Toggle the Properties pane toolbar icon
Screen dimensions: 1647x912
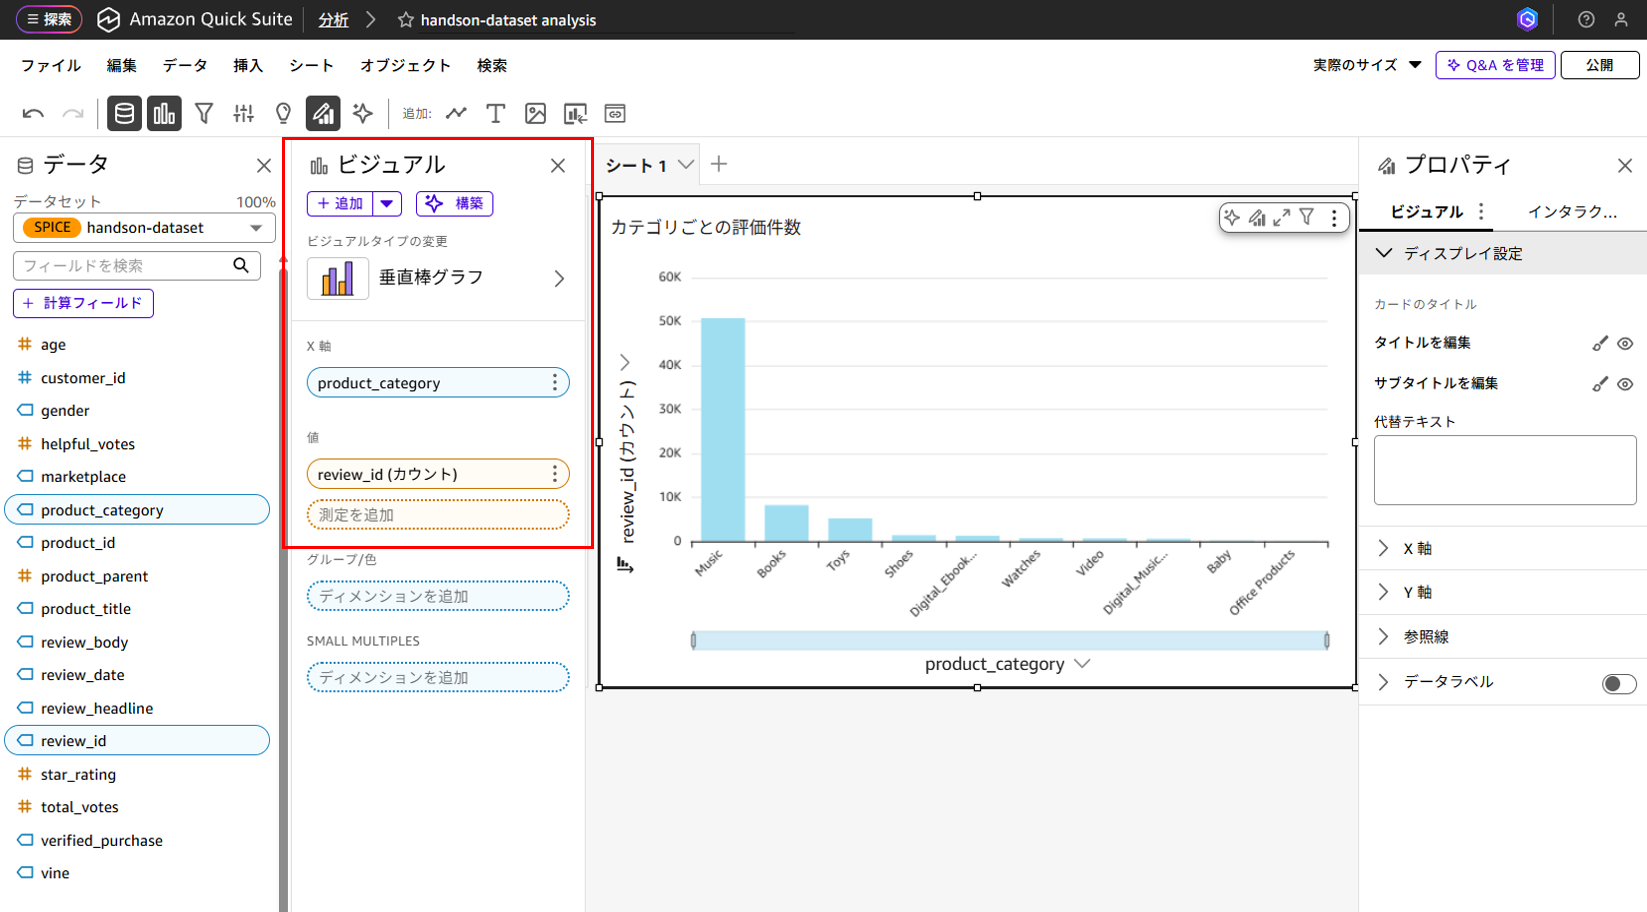click(x=323, y=114)
